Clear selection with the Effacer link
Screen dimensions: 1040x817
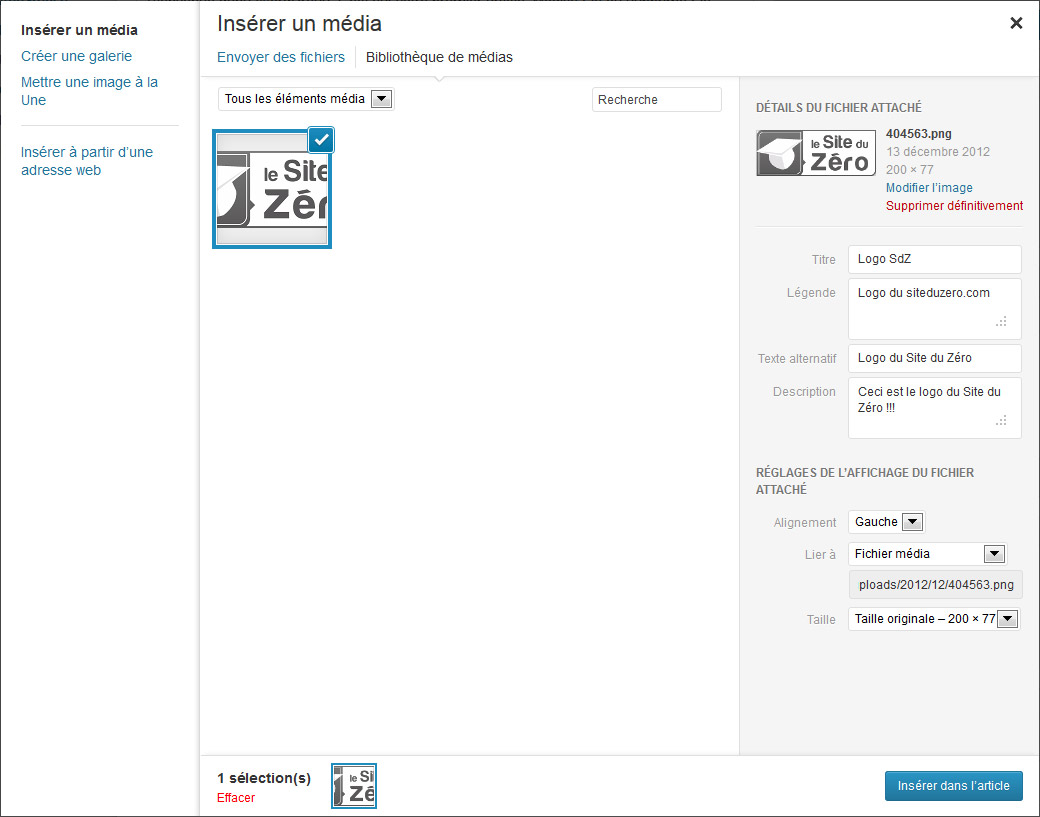coord(236,797)
